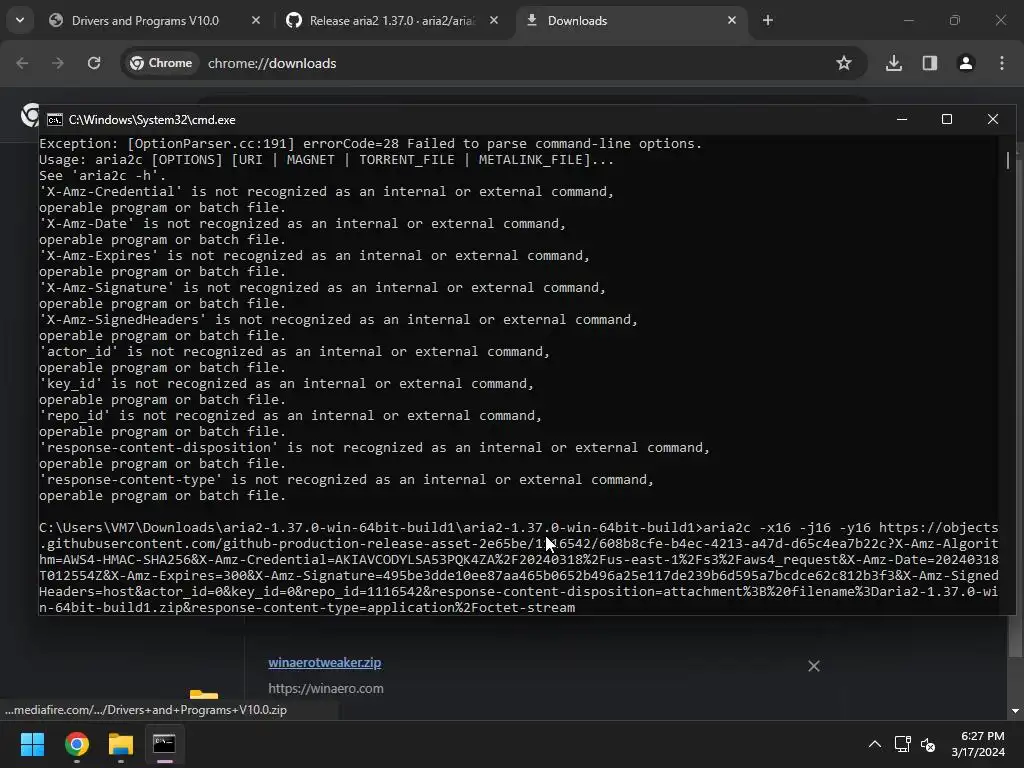1024x768 pixels.
Task: Open the clock showing 6:27 PM
Action: pos(978,744)
